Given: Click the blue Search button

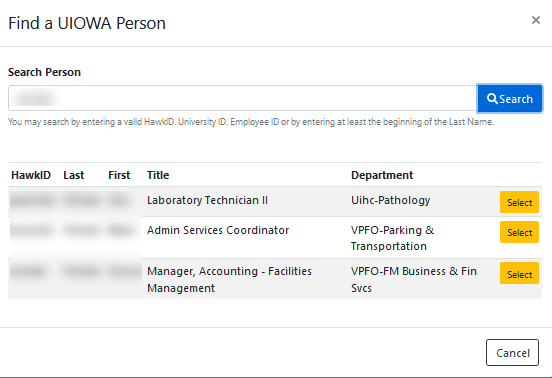Looking at the screenshot, I should coord(509,99).
